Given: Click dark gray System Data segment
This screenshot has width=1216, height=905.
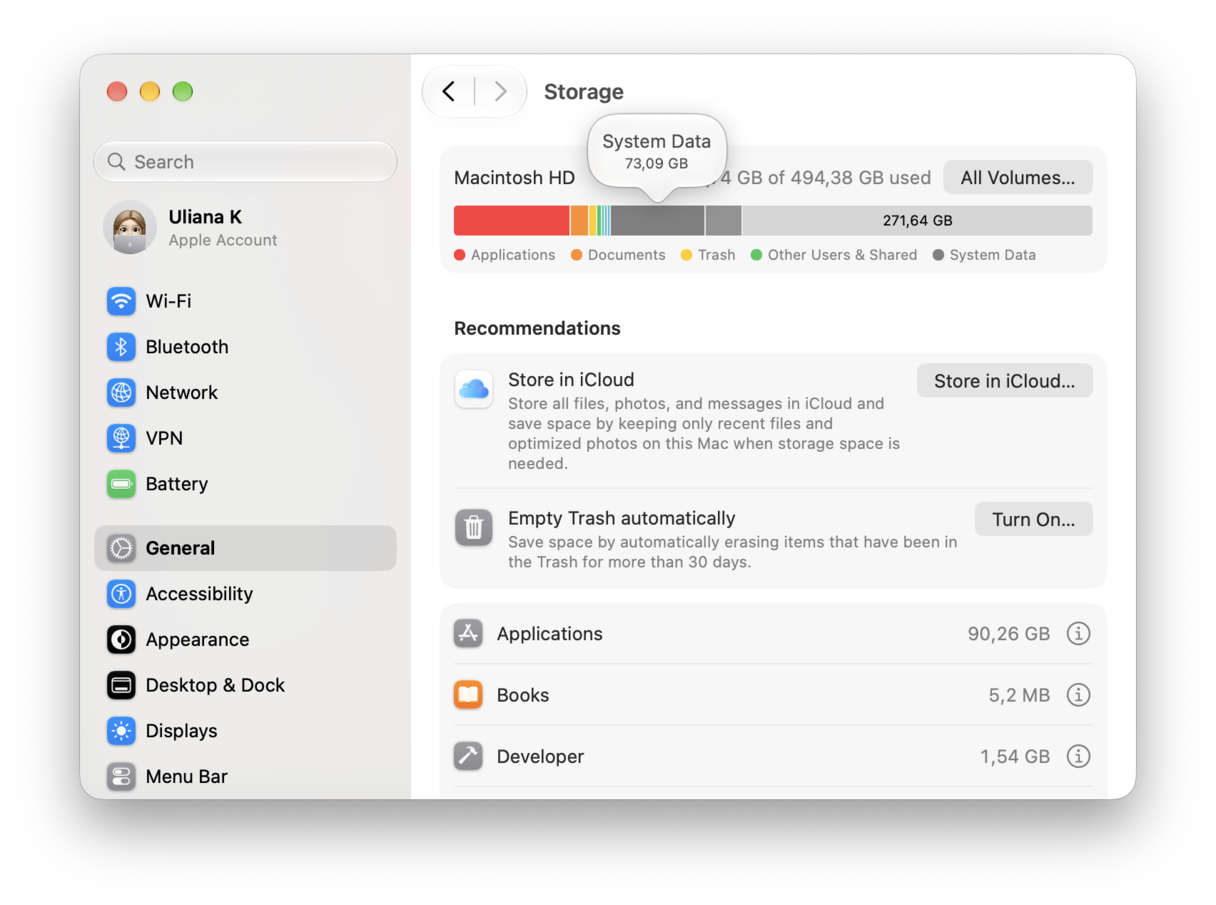Looking at the screenshot, I should (658, 221).
